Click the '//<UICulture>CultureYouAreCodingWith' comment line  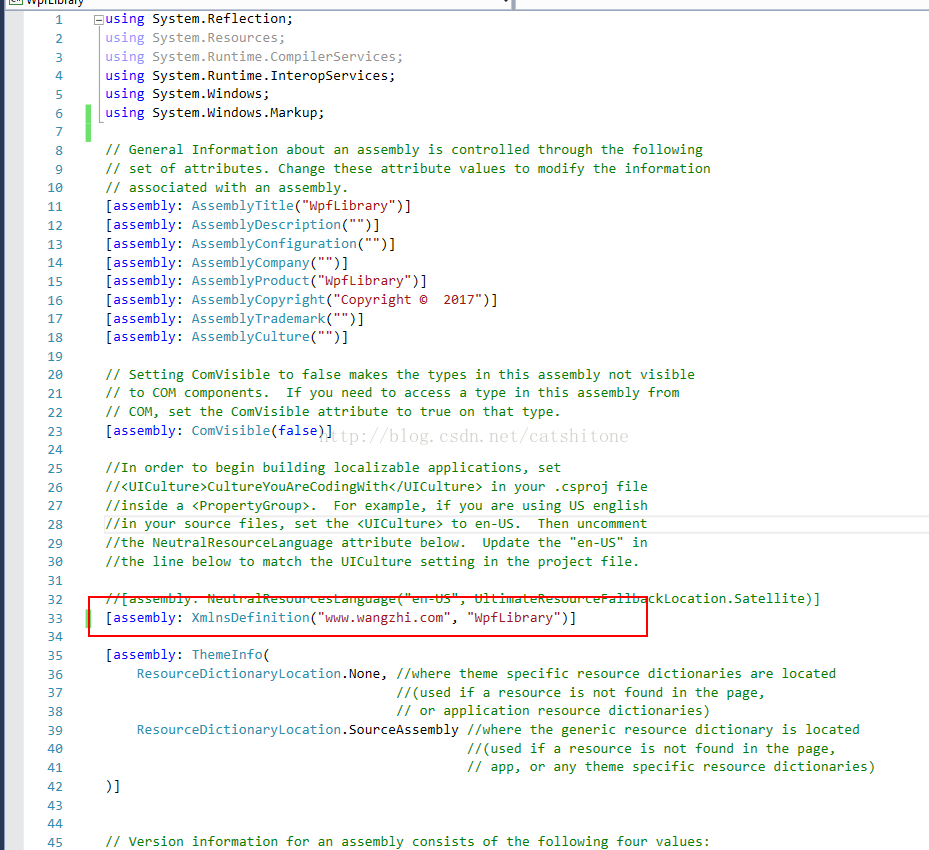coord(376,487)
